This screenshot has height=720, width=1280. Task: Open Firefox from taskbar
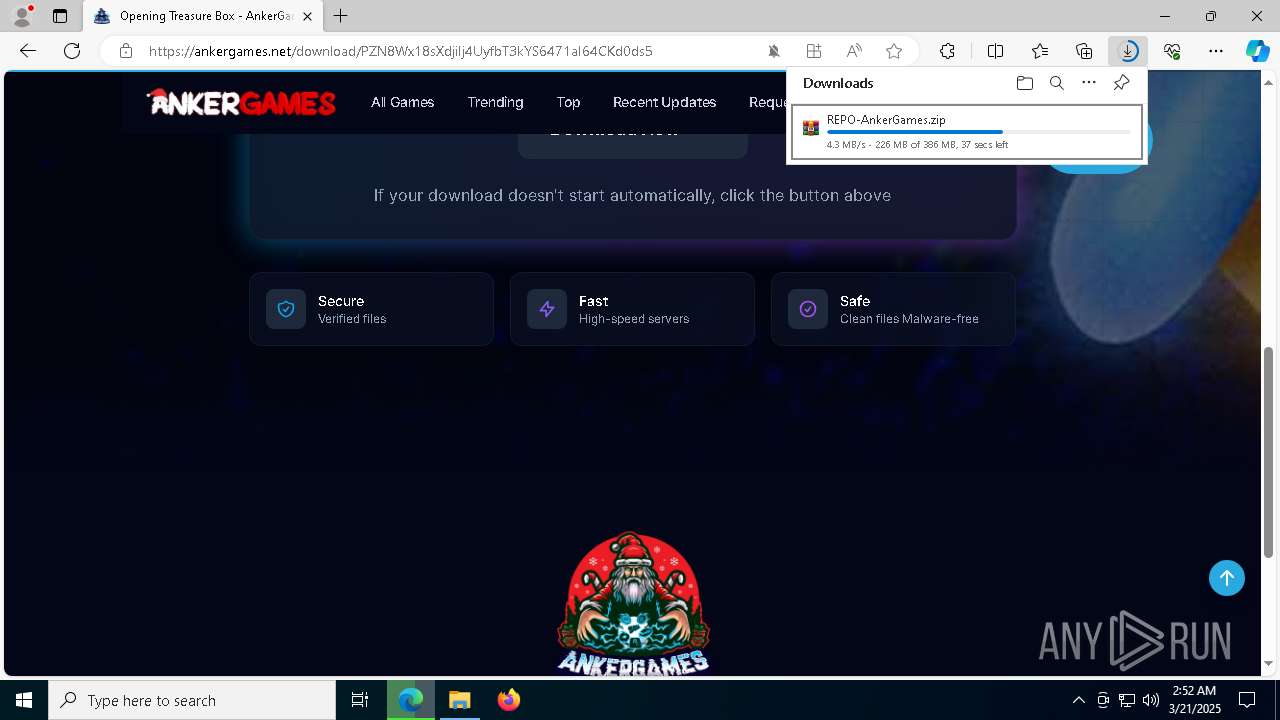pos(509,700)
